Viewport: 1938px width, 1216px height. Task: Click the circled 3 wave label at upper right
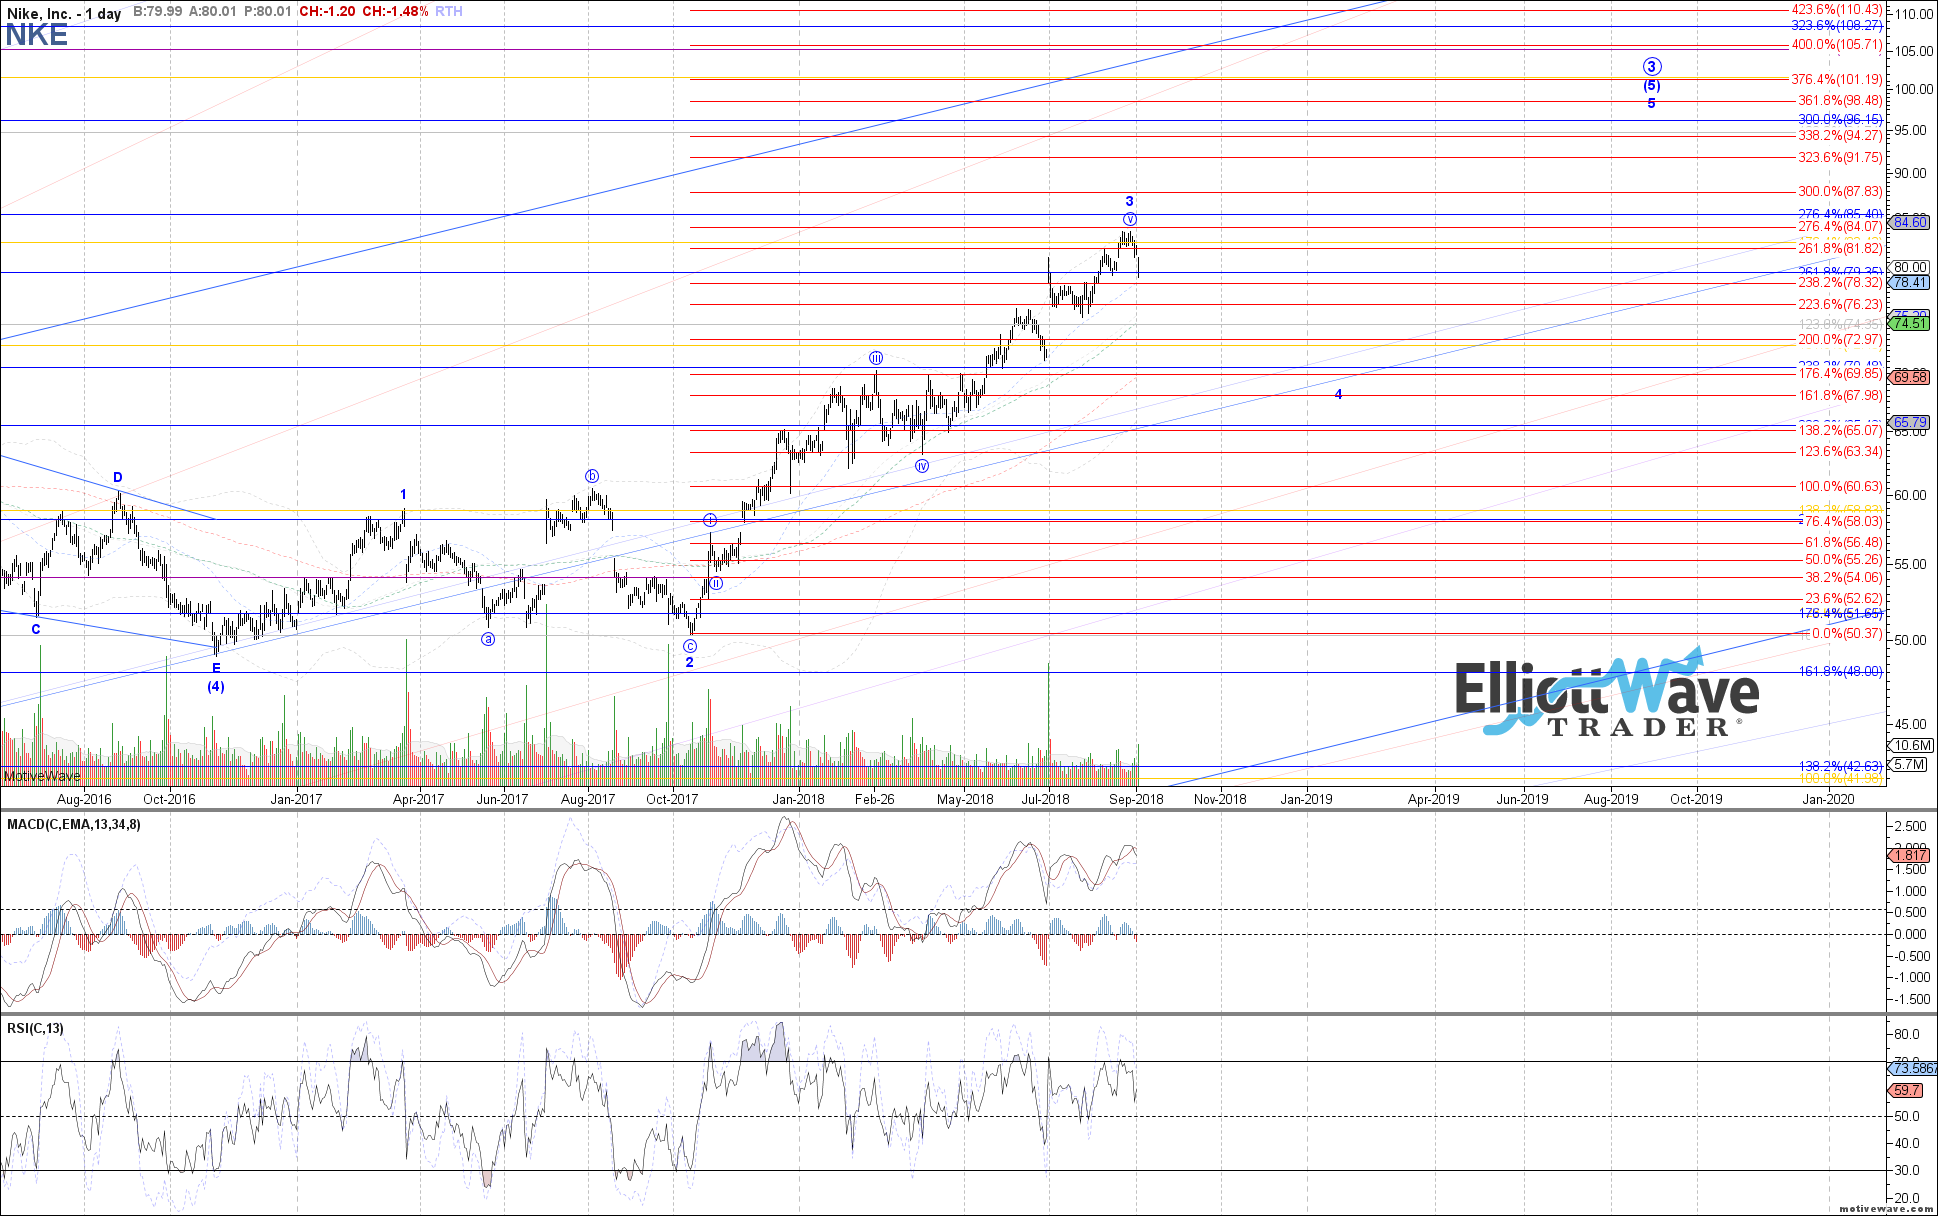click(x=1652, y=67)
